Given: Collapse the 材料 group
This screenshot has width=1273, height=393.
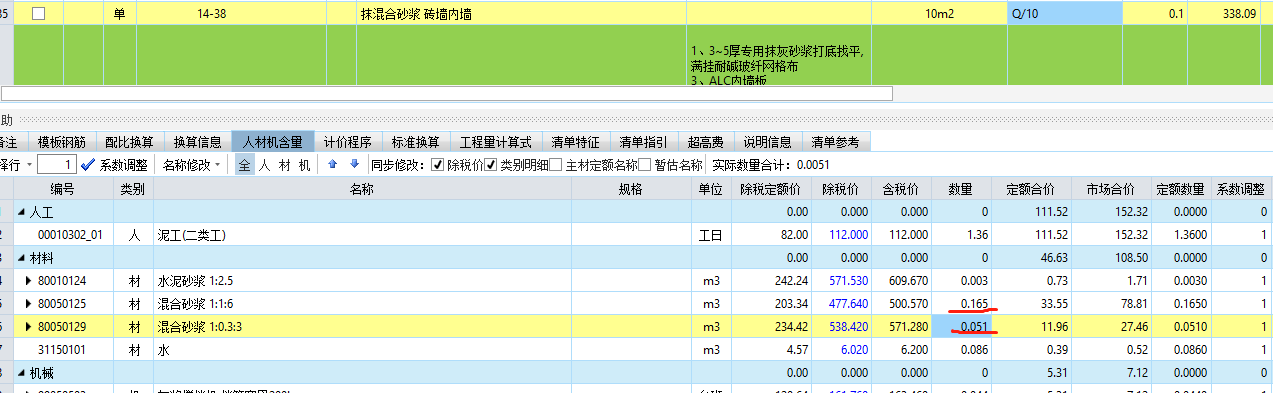Looking at the screenshot, I should 22,257.
